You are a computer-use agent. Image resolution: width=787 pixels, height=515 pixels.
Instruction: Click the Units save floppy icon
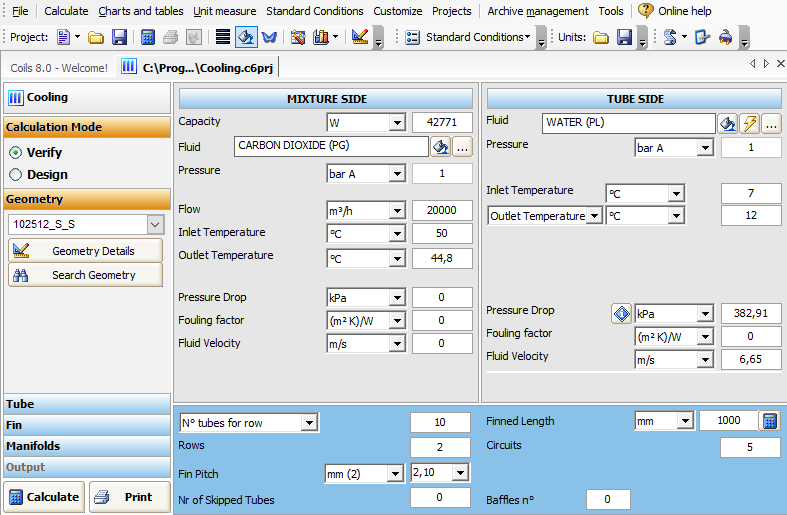tap(624, 37)
